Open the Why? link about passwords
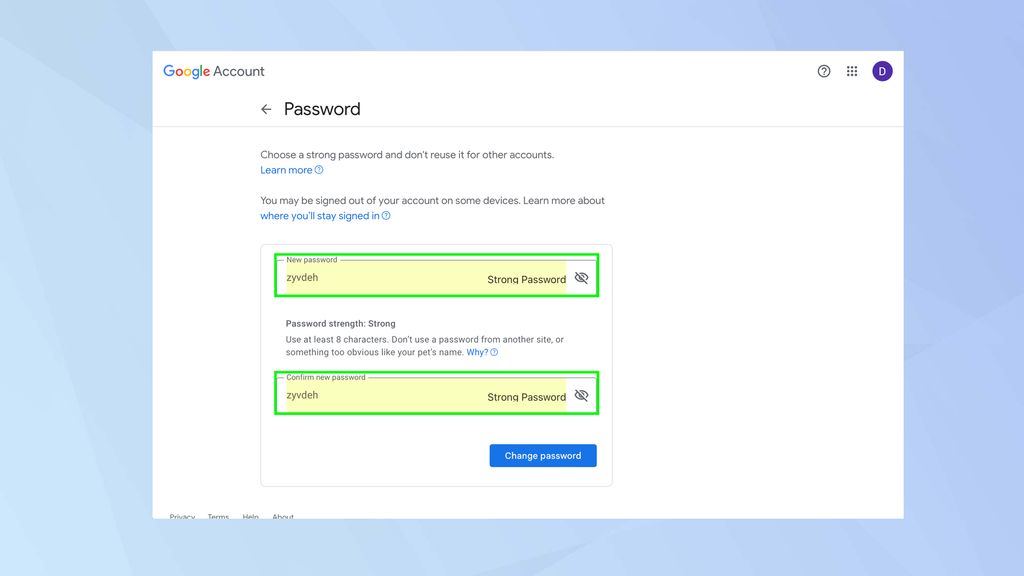Image resolution: width=1024 pixels, height=576 pixels. (x=477, y=352)
